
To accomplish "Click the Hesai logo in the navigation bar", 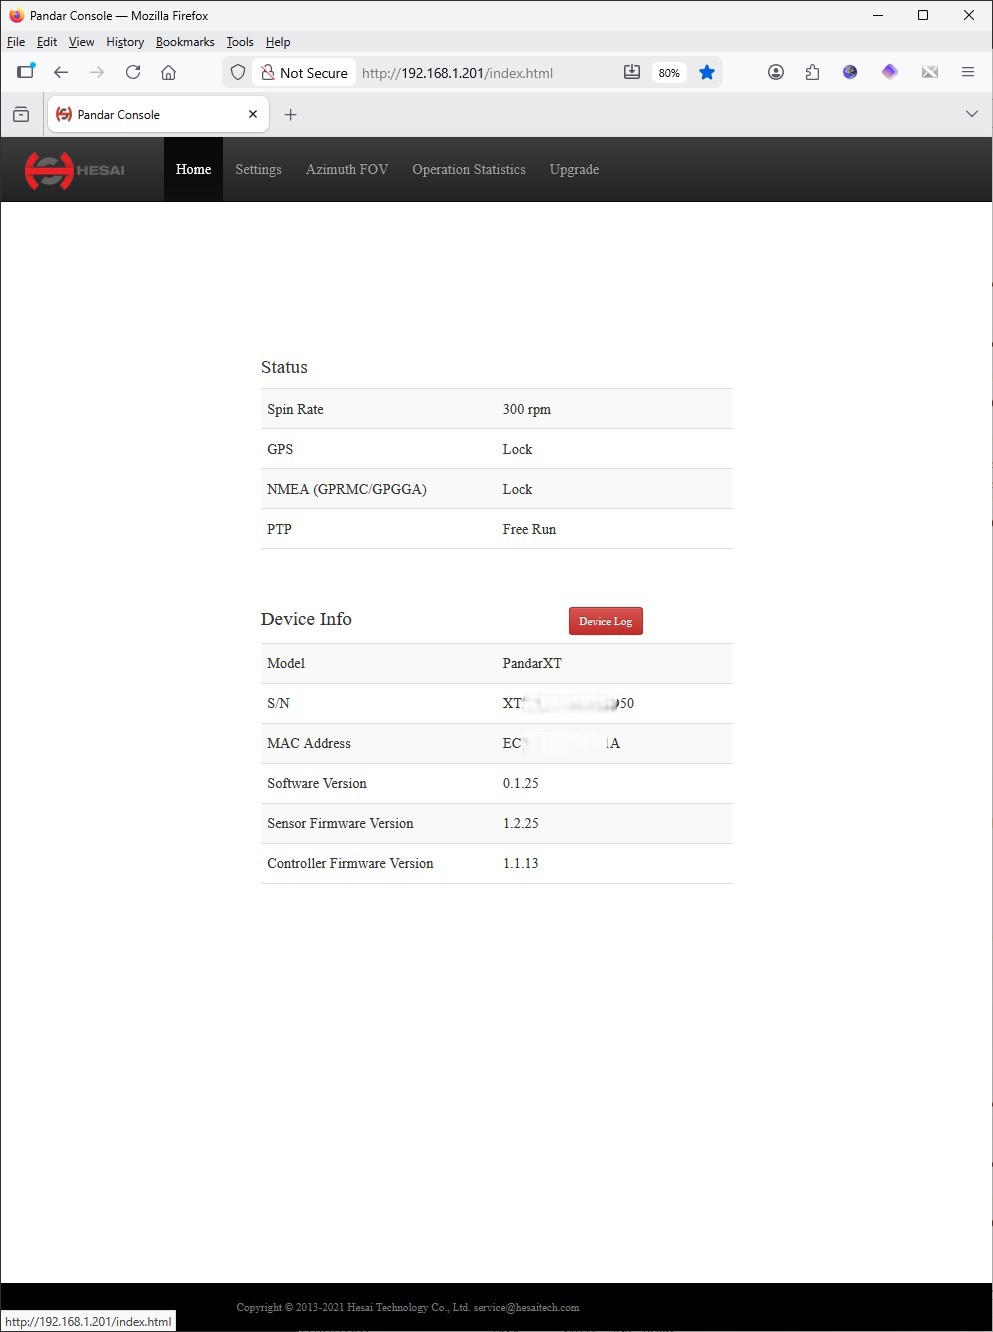I will click(x=74, y=170).
